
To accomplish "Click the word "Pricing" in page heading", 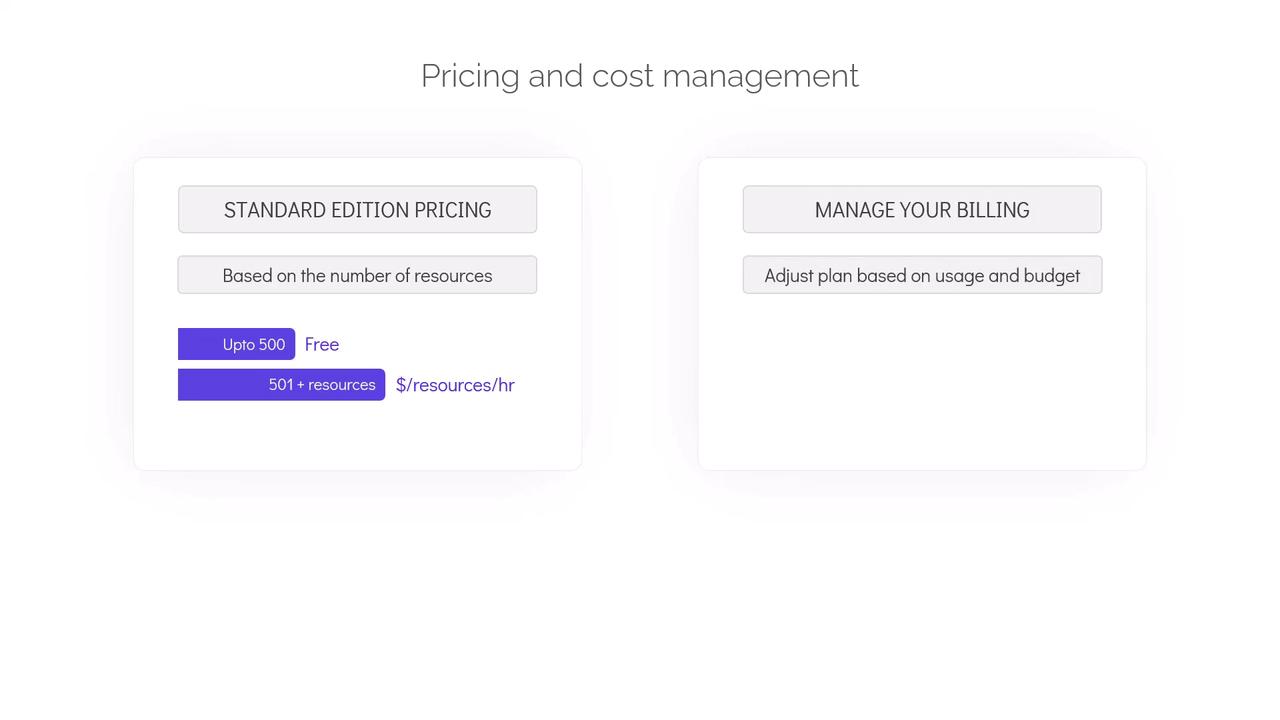I will (x=469, y=76).
